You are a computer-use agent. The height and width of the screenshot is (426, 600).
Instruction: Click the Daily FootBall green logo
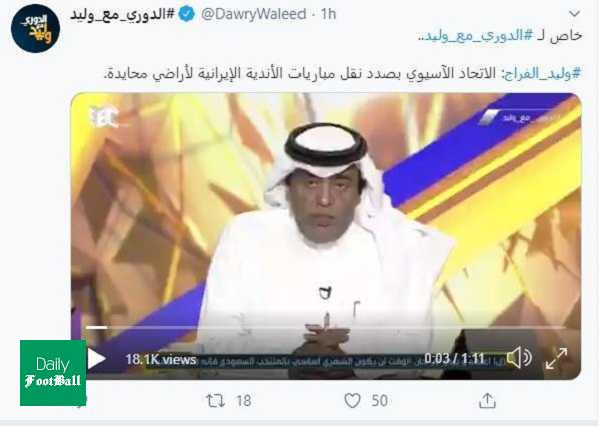pos(53,373)
